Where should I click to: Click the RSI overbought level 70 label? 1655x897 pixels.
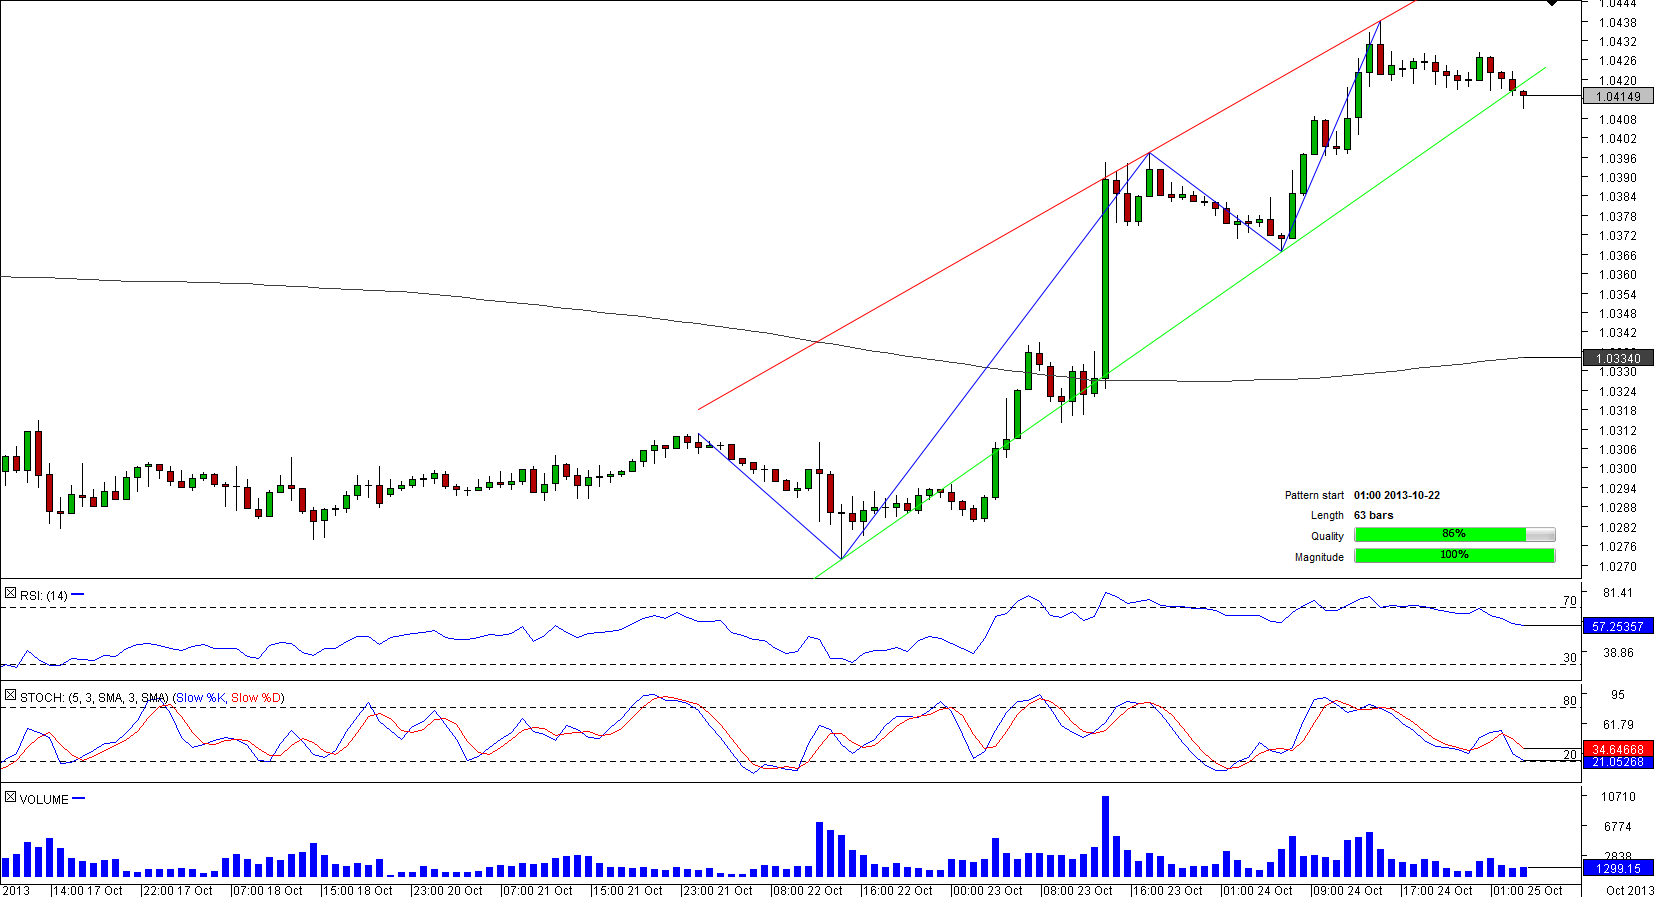[x=1570, y=601]
